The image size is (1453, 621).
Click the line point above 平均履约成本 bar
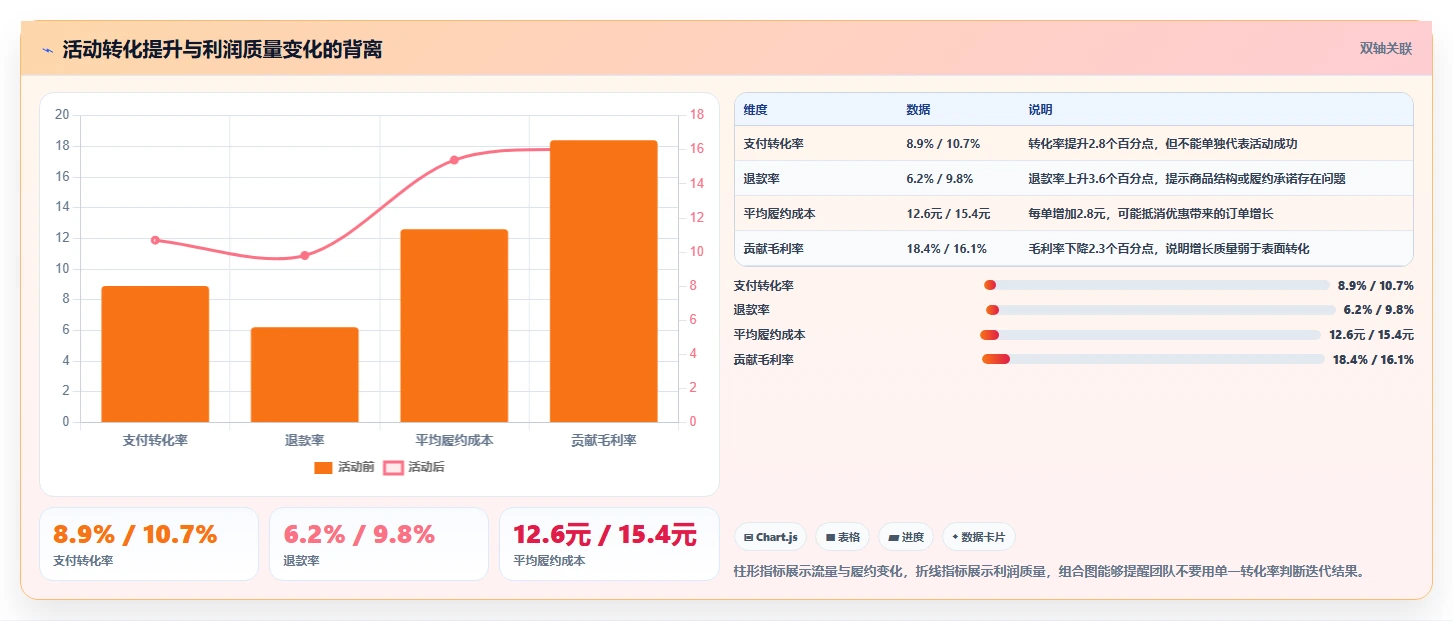point(454,160)
